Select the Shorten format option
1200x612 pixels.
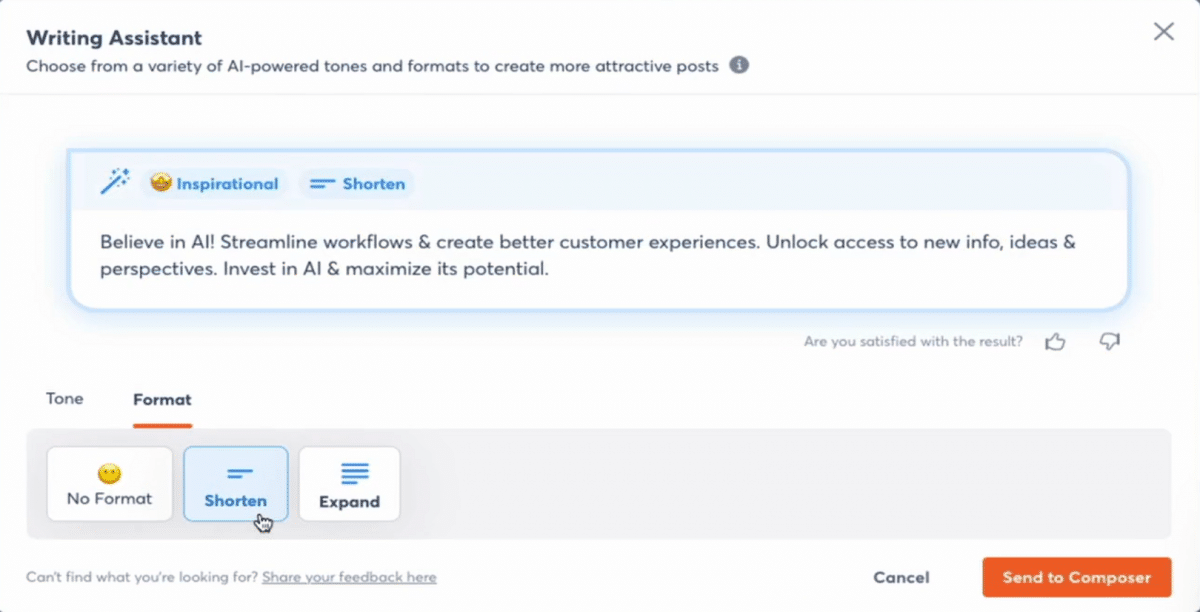(236, 484)
